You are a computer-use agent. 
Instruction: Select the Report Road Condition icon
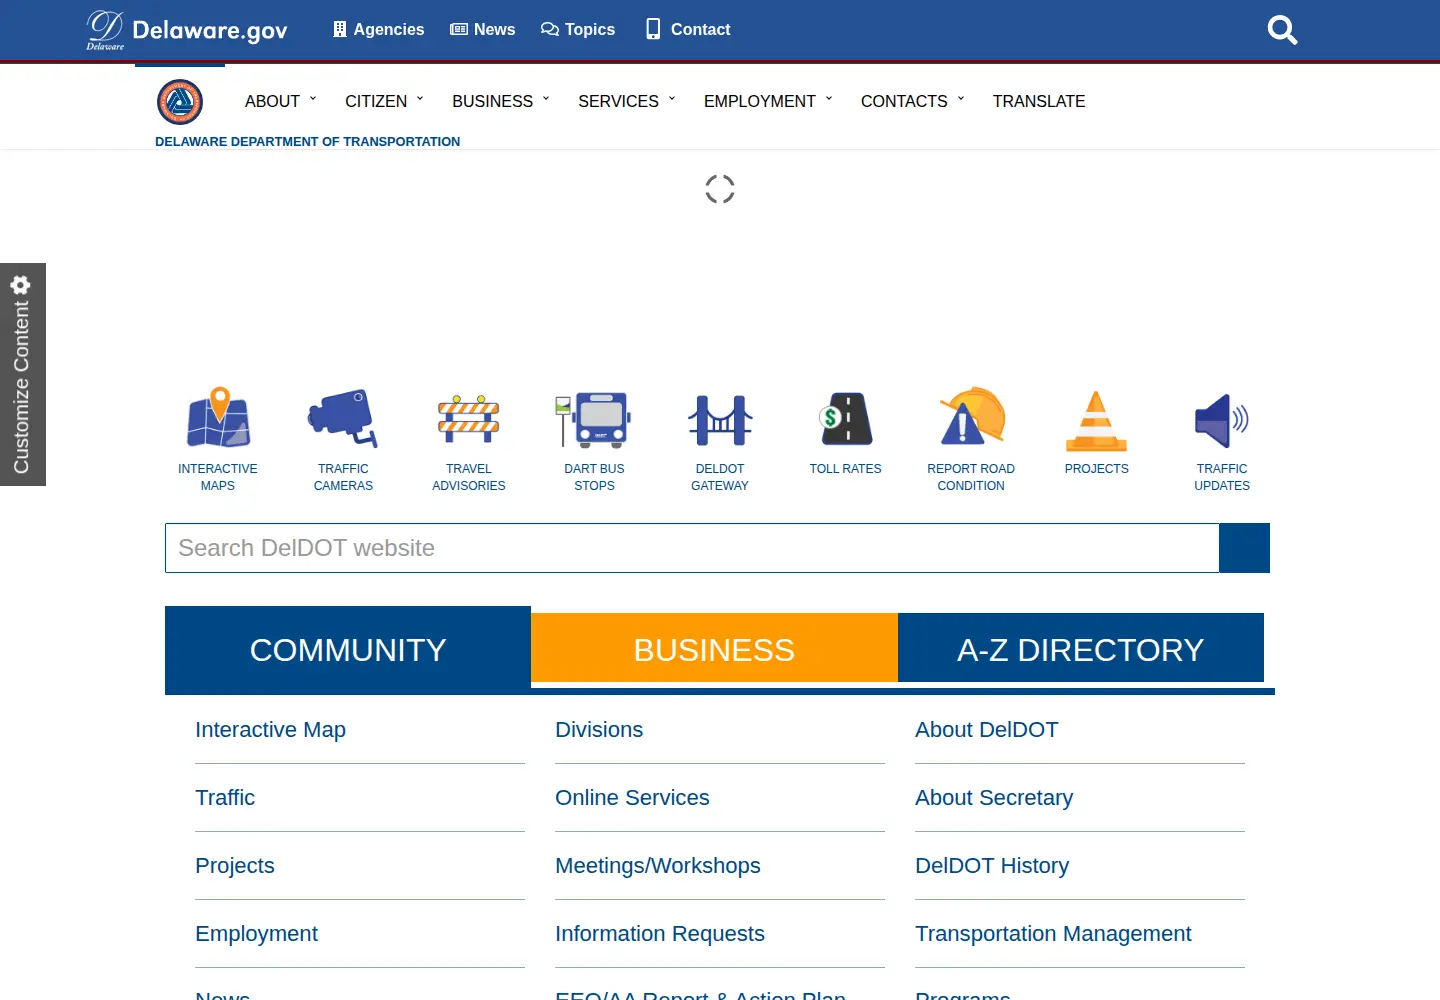pyautogui.click(x=971, y=416)
